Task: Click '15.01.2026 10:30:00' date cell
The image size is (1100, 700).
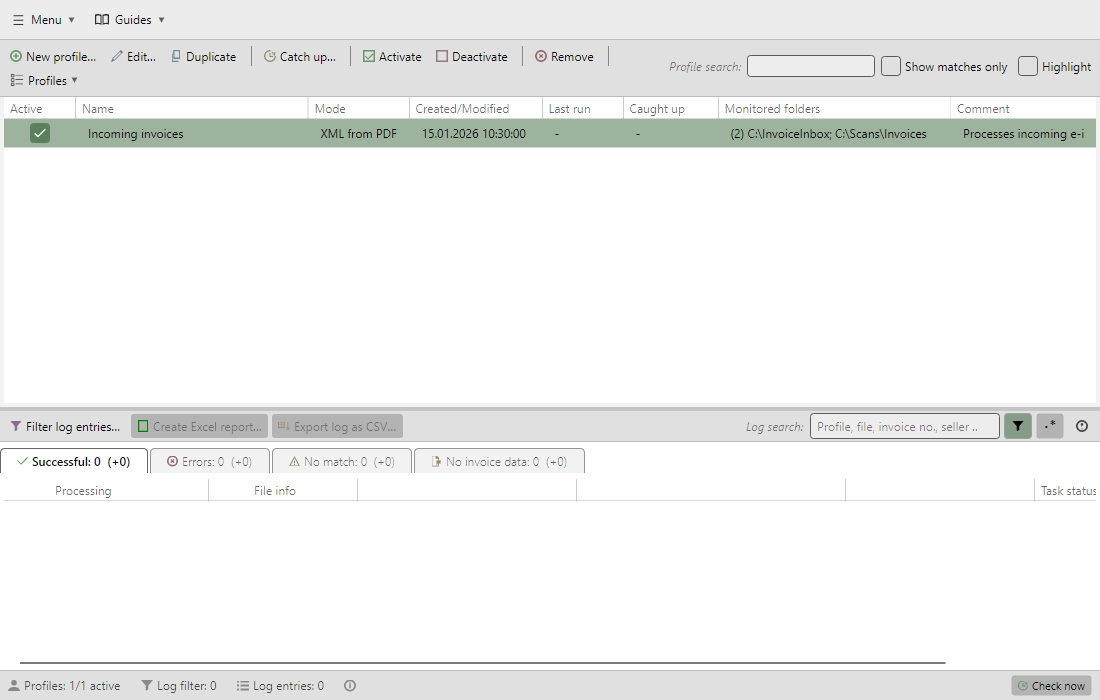Action: pos(474,134)
